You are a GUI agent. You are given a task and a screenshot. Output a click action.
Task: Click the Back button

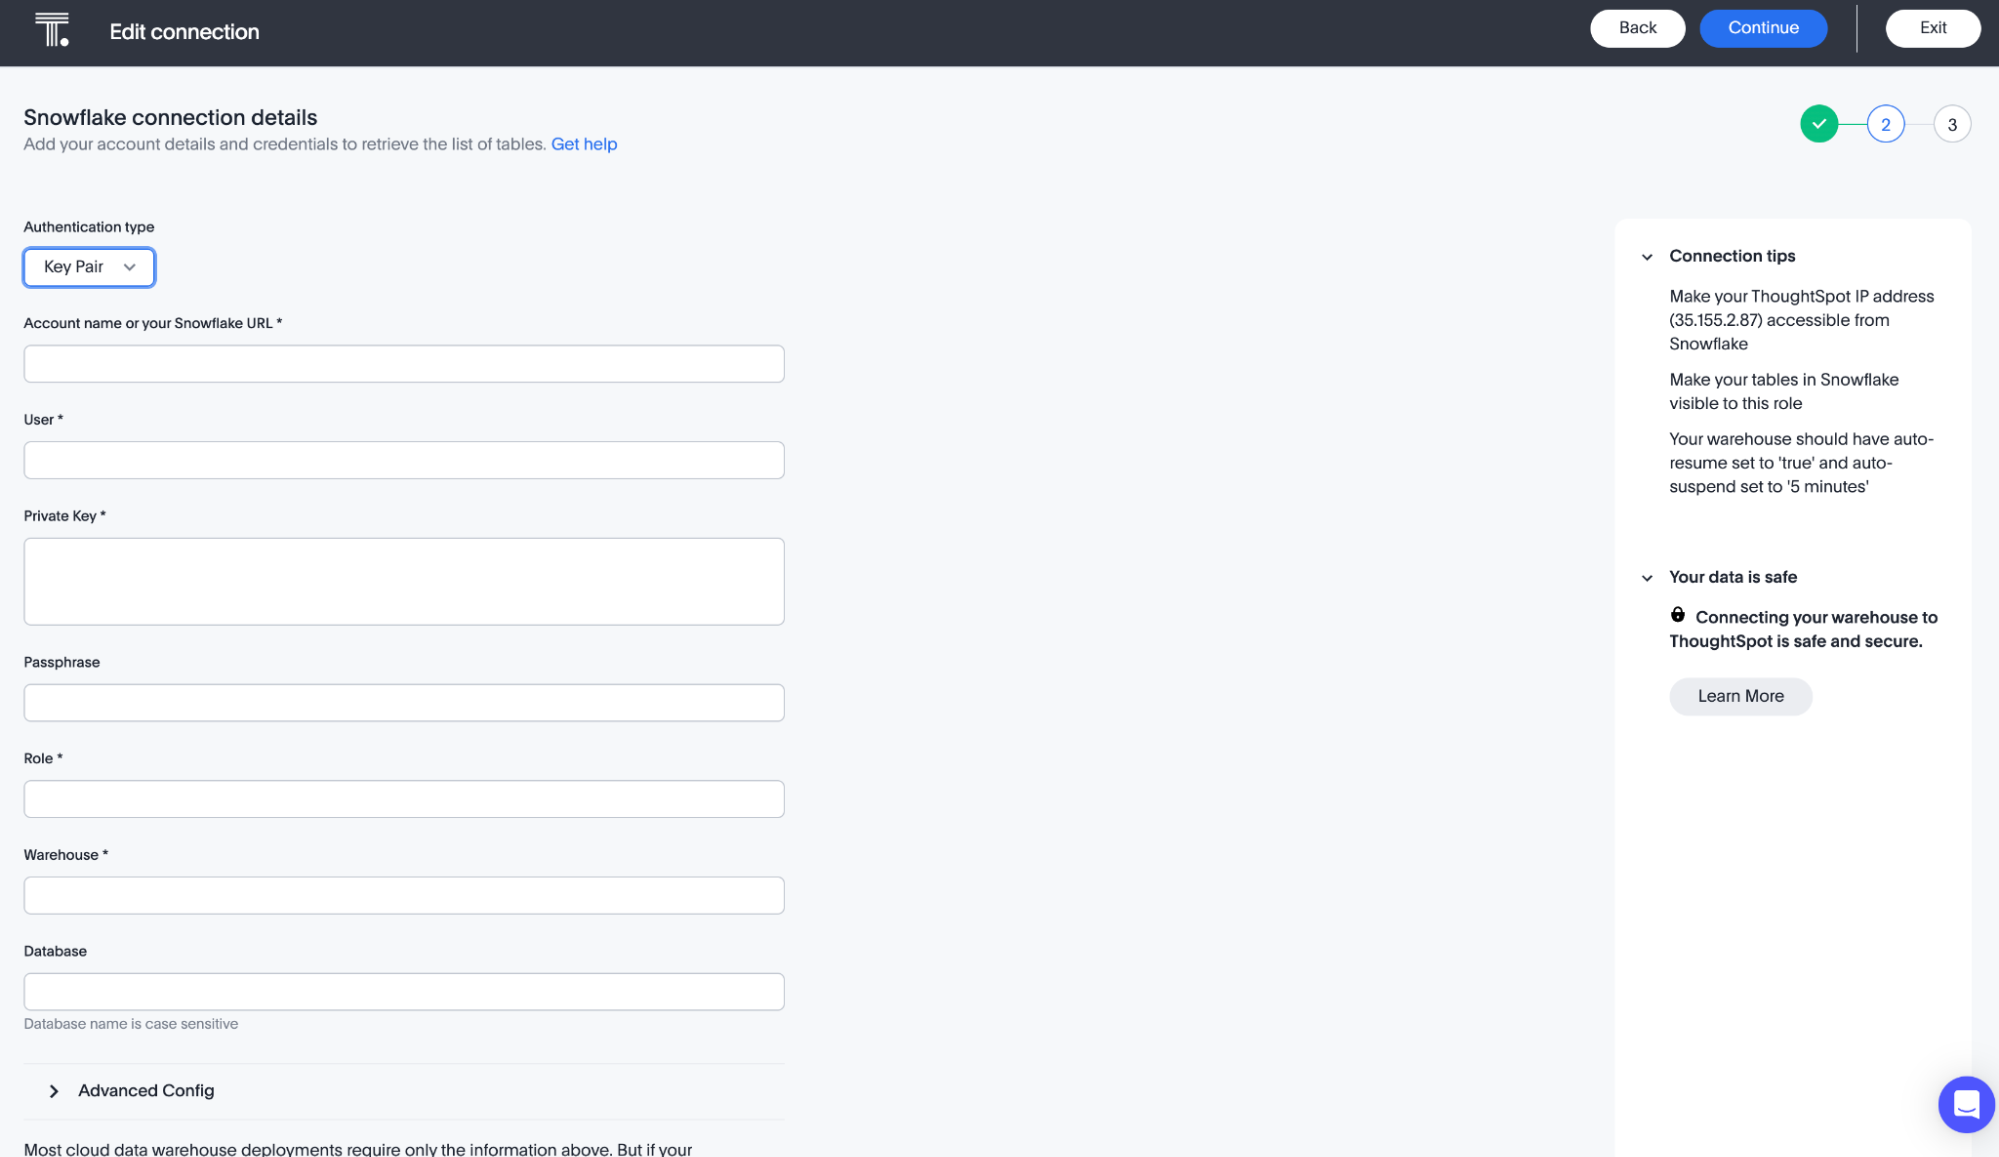pos(1637,28)
